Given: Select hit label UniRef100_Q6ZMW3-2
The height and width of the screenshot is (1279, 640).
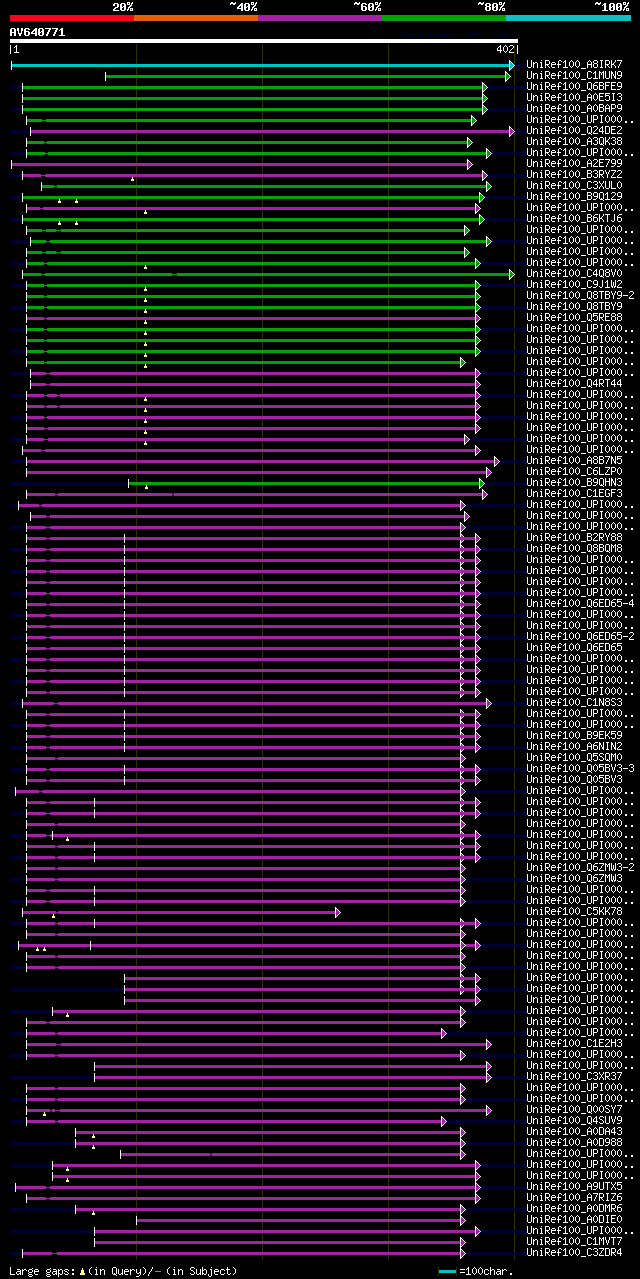Looking at the screenshot, I should click(580, 868).
